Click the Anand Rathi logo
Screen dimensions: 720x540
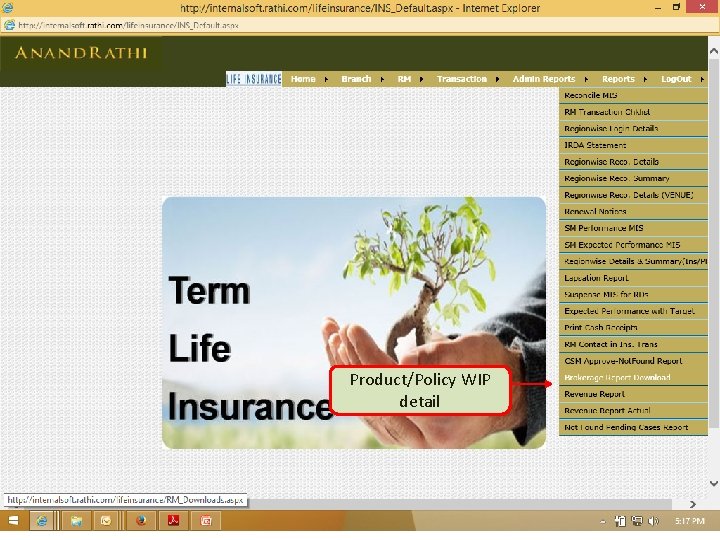(x=81, y=52)
